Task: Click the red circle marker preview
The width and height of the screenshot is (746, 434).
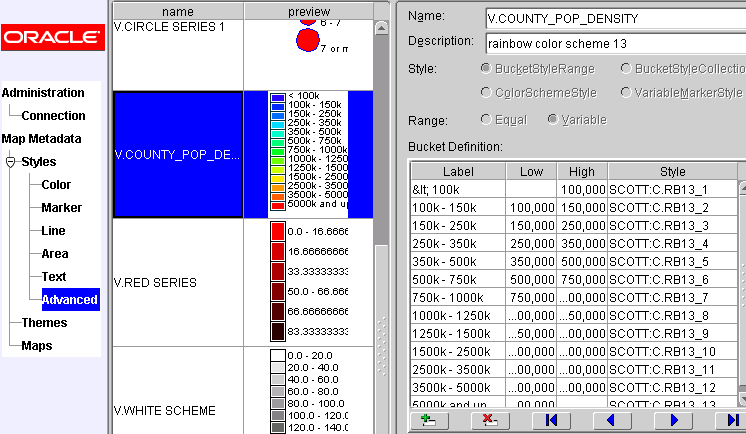Action: click(308, 41)
